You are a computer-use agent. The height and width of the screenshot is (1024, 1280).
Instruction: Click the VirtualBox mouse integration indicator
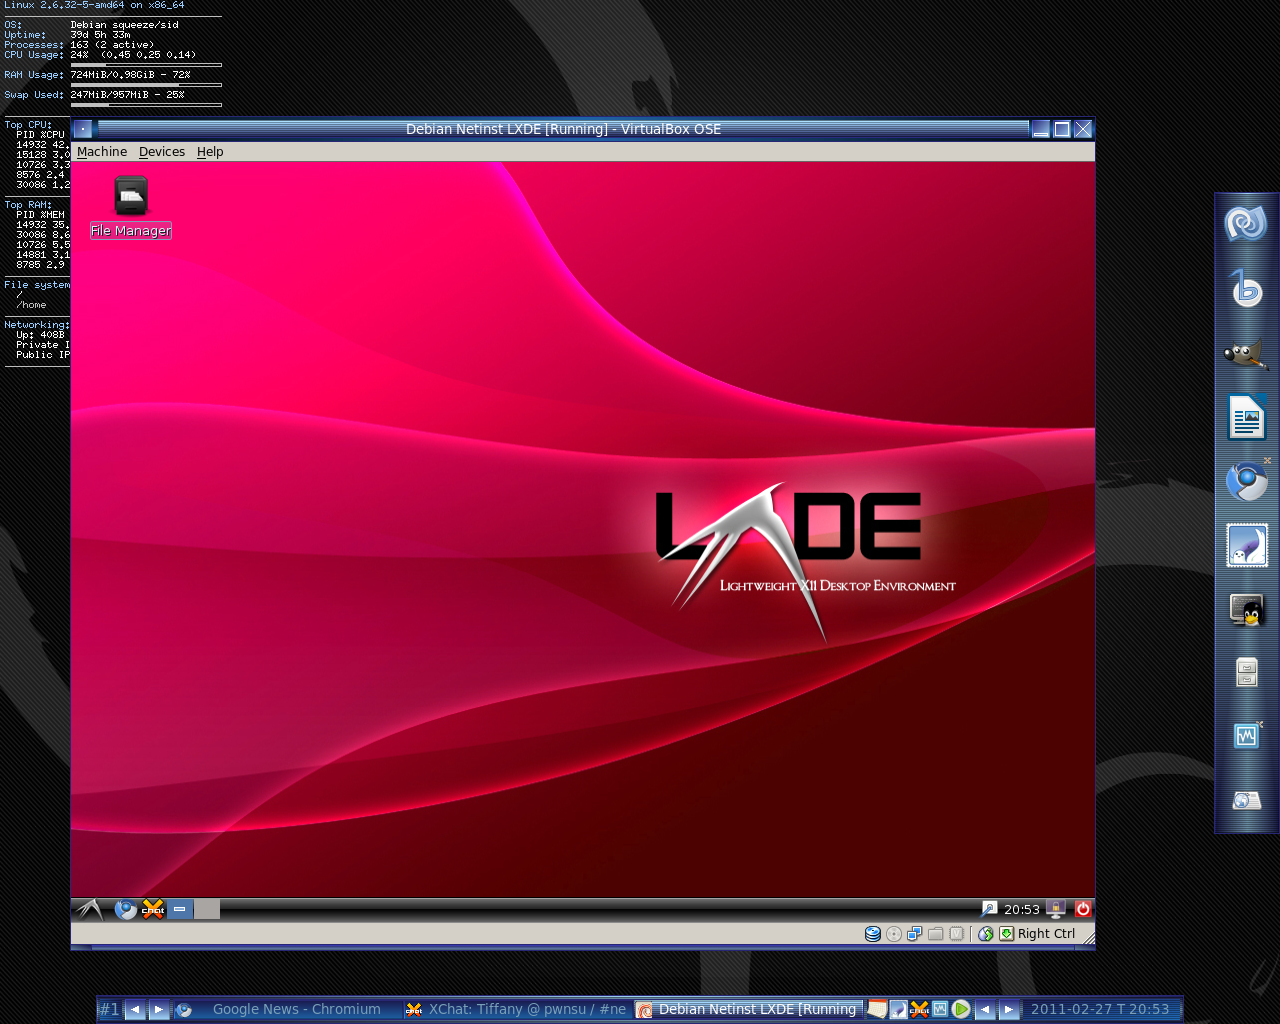pyautogui.click(x=985, y=934)
